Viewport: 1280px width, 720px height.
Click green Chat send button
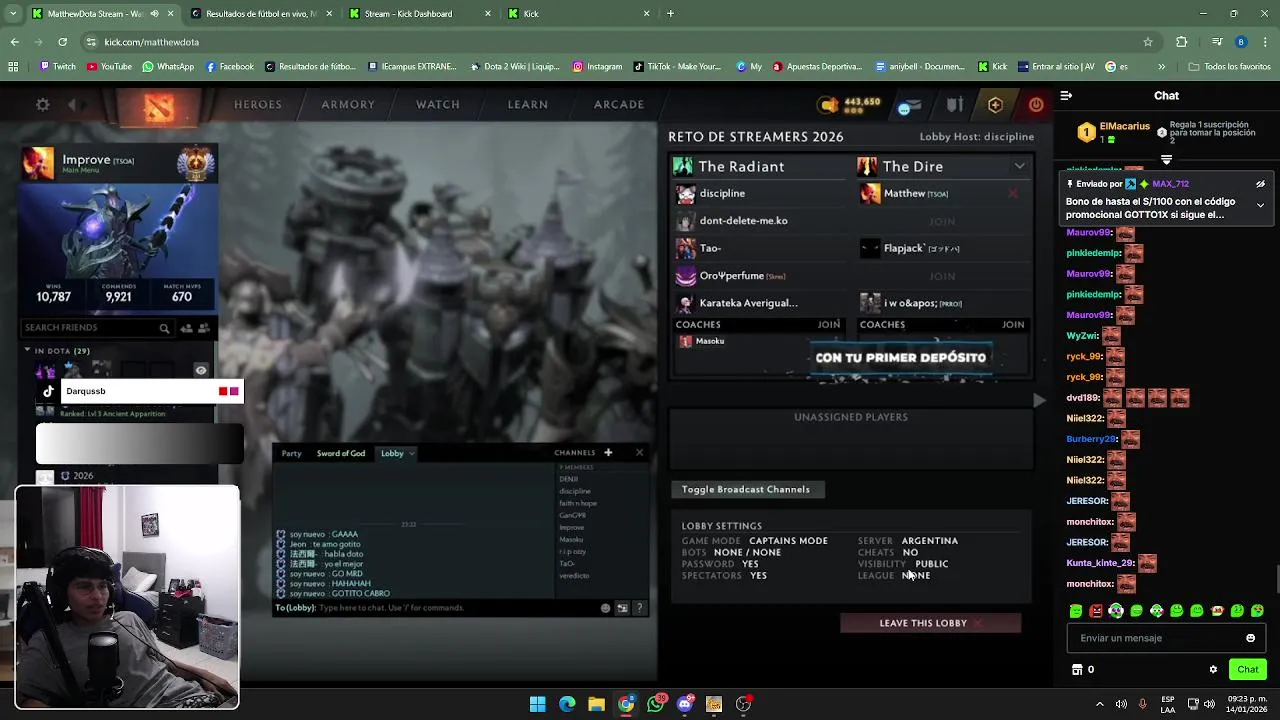coord(1248,669)
